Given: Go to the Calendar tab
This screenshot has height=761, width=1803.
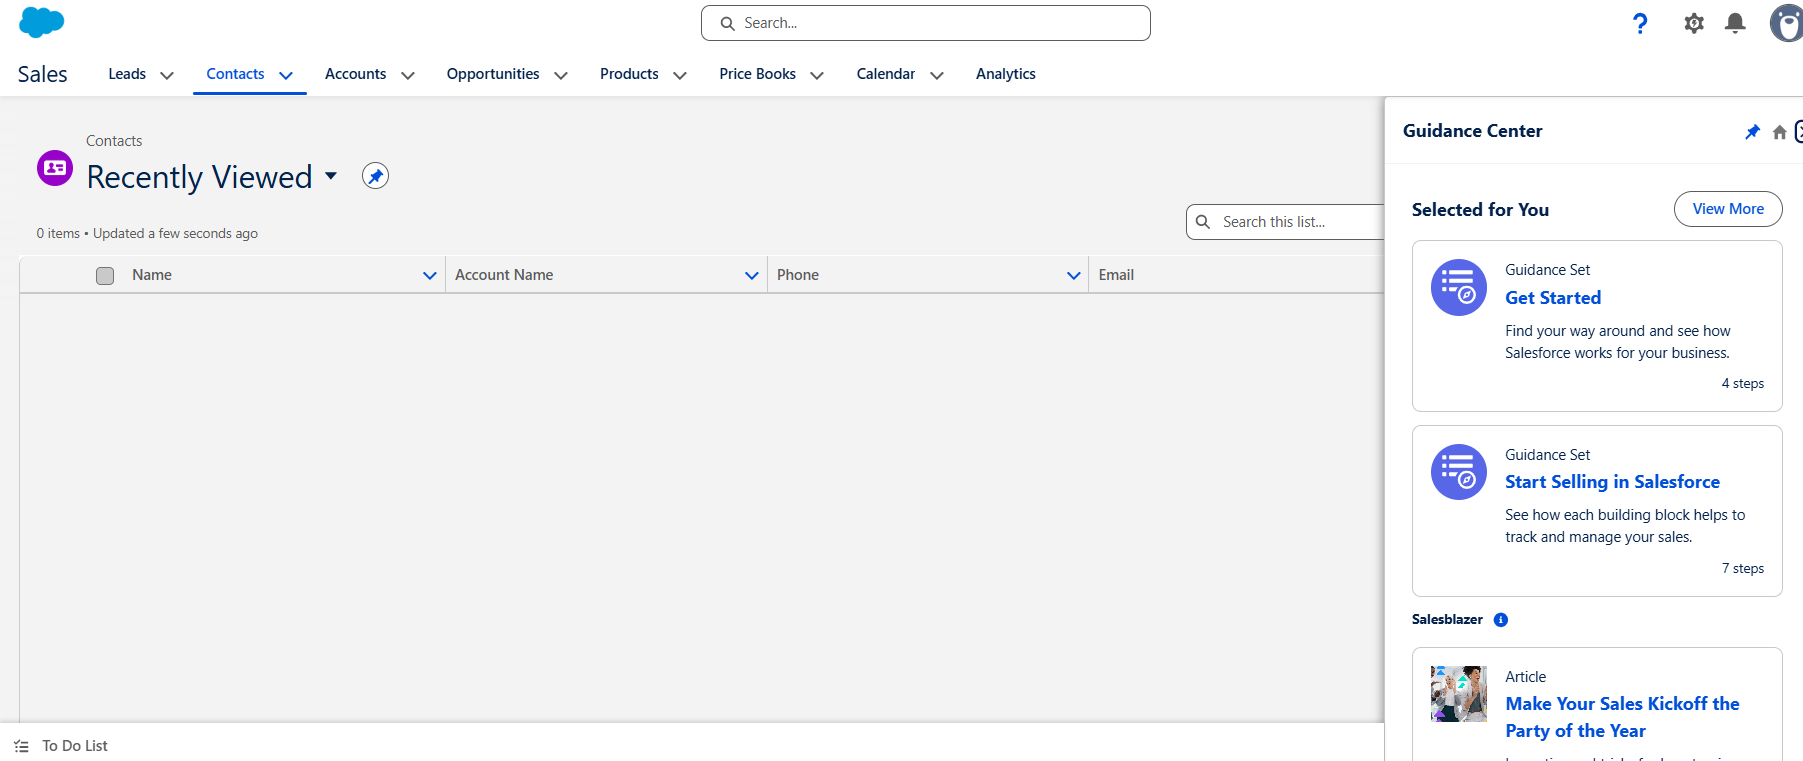Looking at the screenshot, I should click(x=886, y=74).
